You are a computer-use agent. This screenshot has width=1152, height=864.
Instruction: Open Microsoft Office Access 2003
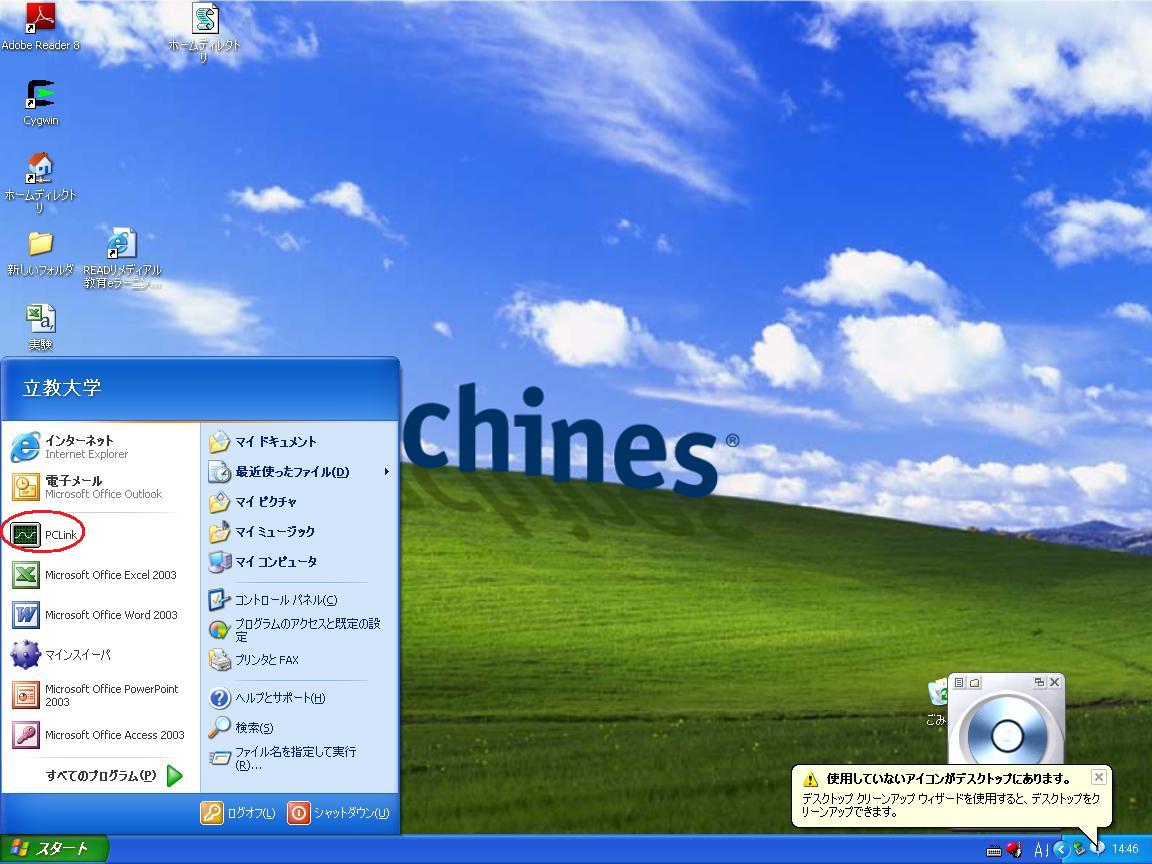(101, 735)
